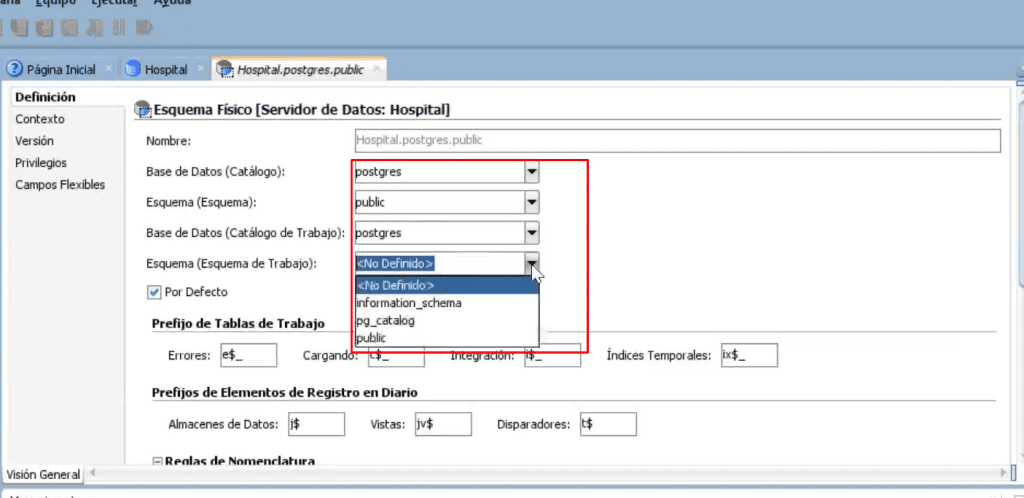Choose pg_catalog from the list
1024x498 pixels.
click(x=447, y=320)
